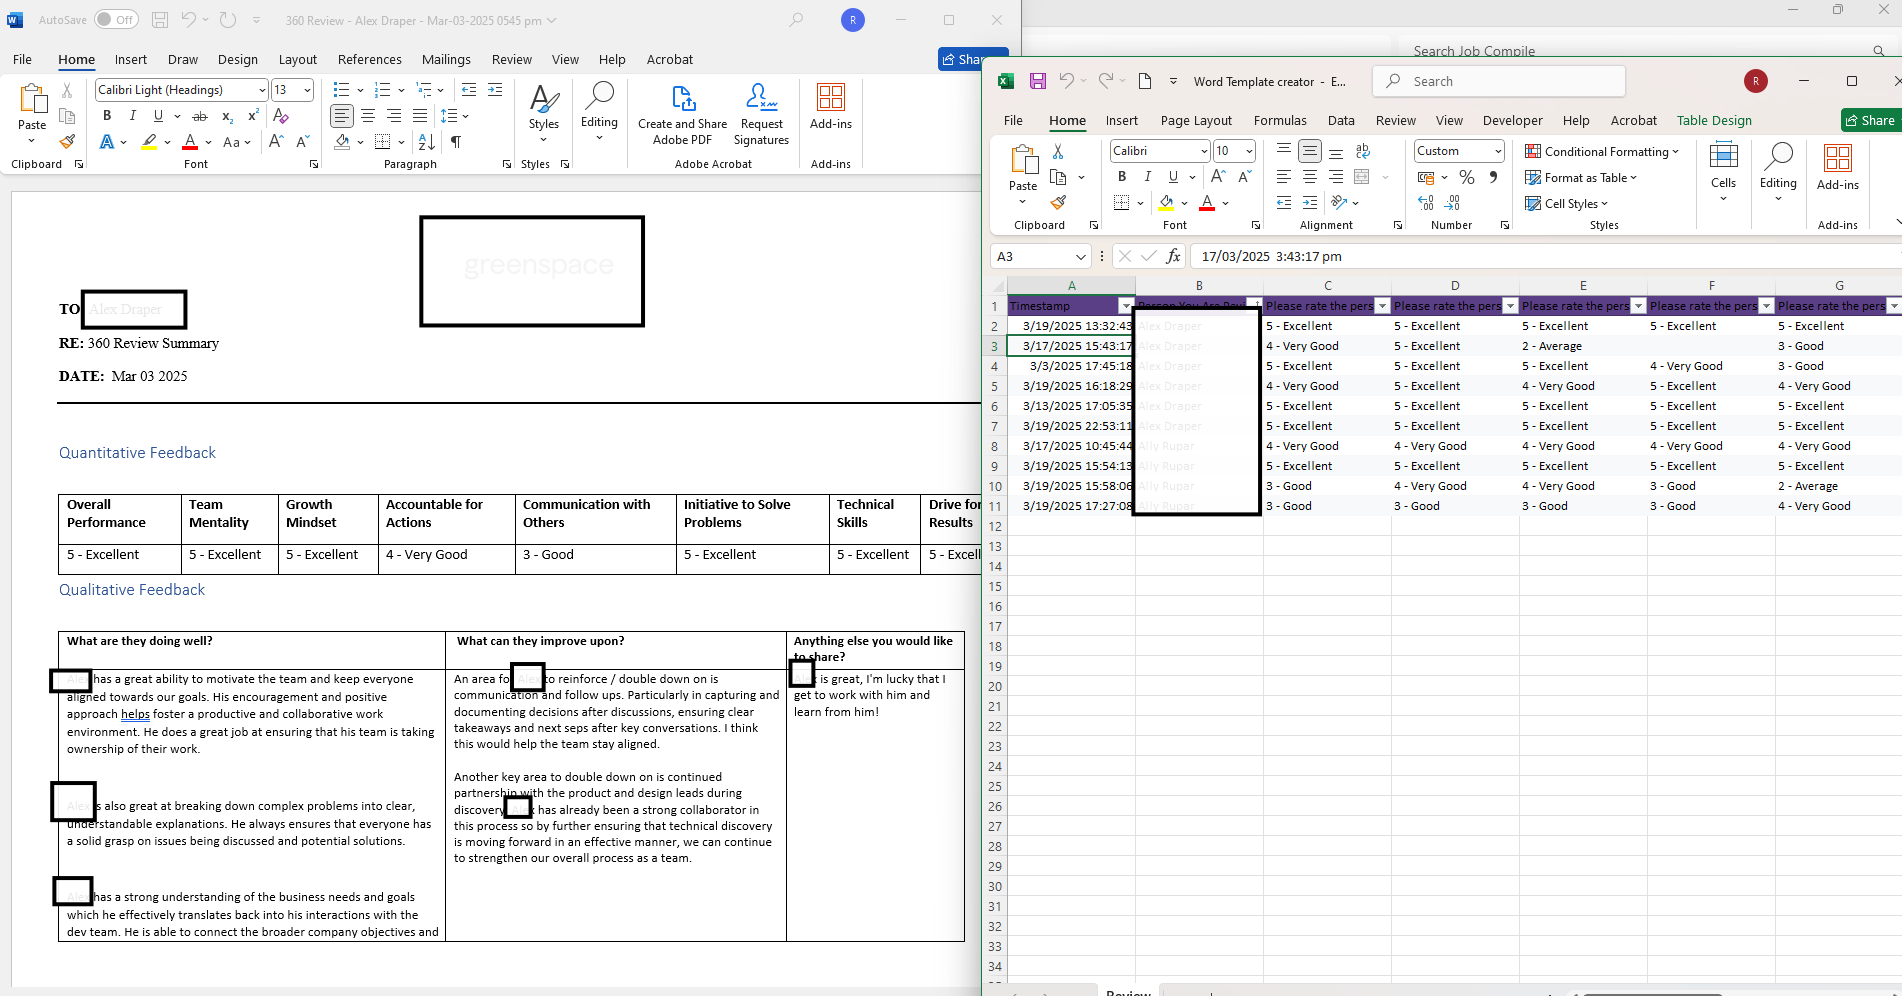
Task: Undo the last action in Word
Action: pos(189,20)
